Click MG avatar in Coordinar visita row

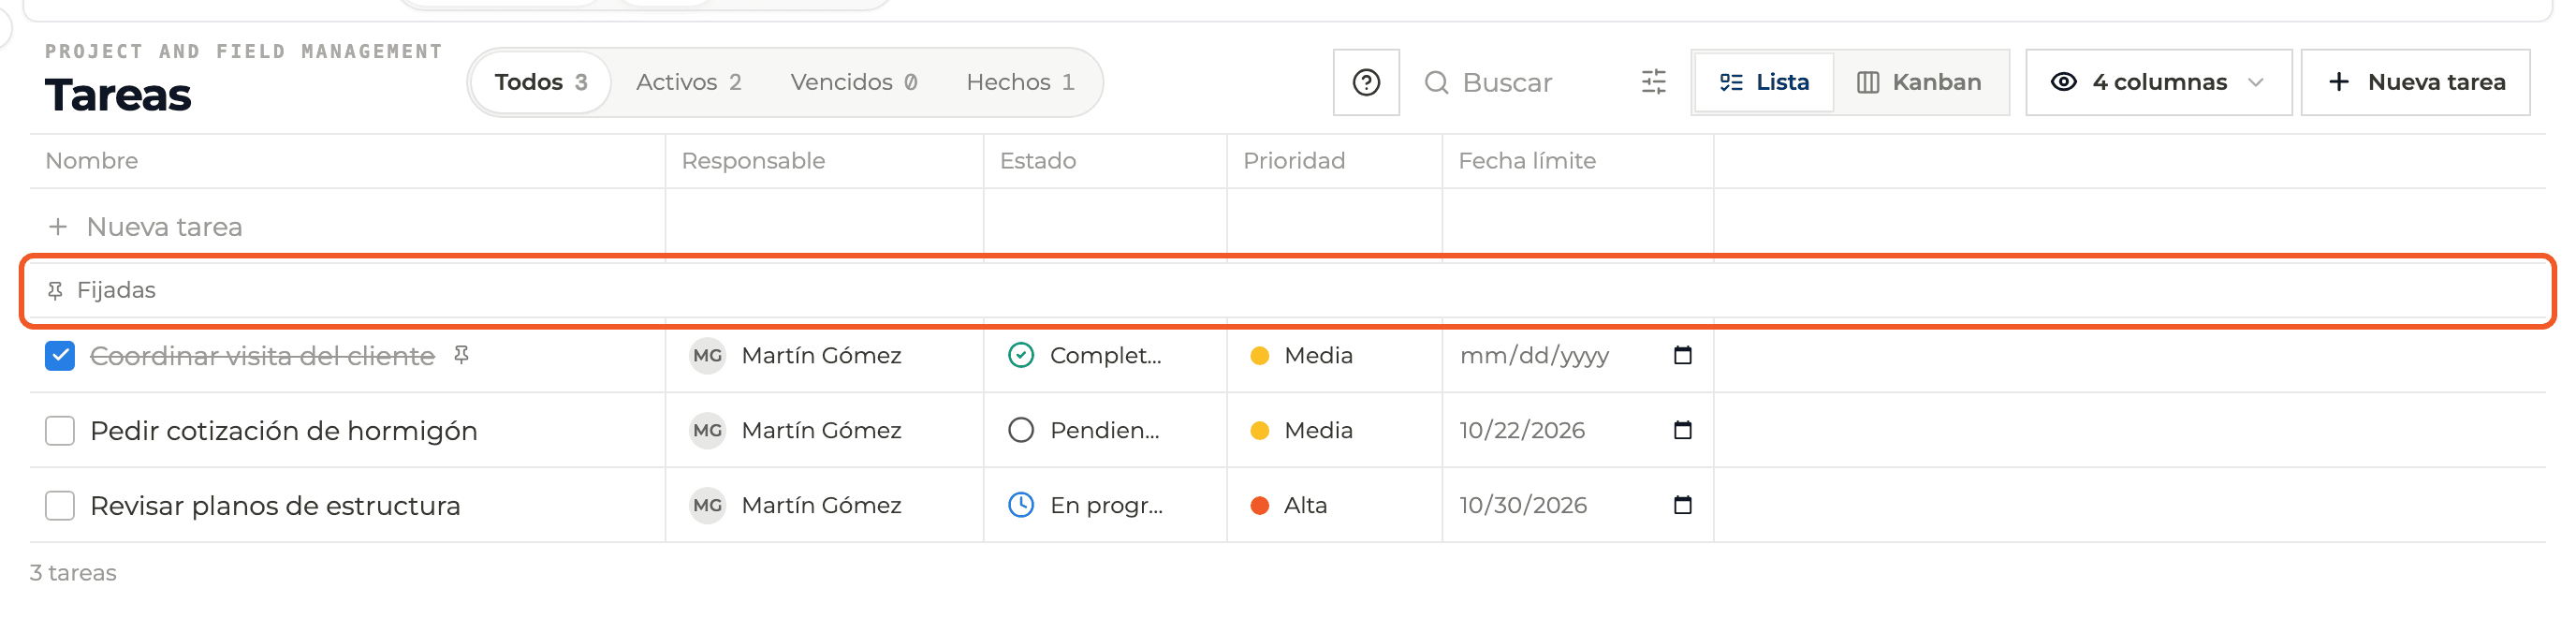pyautogui.click(x=708, y=355)
